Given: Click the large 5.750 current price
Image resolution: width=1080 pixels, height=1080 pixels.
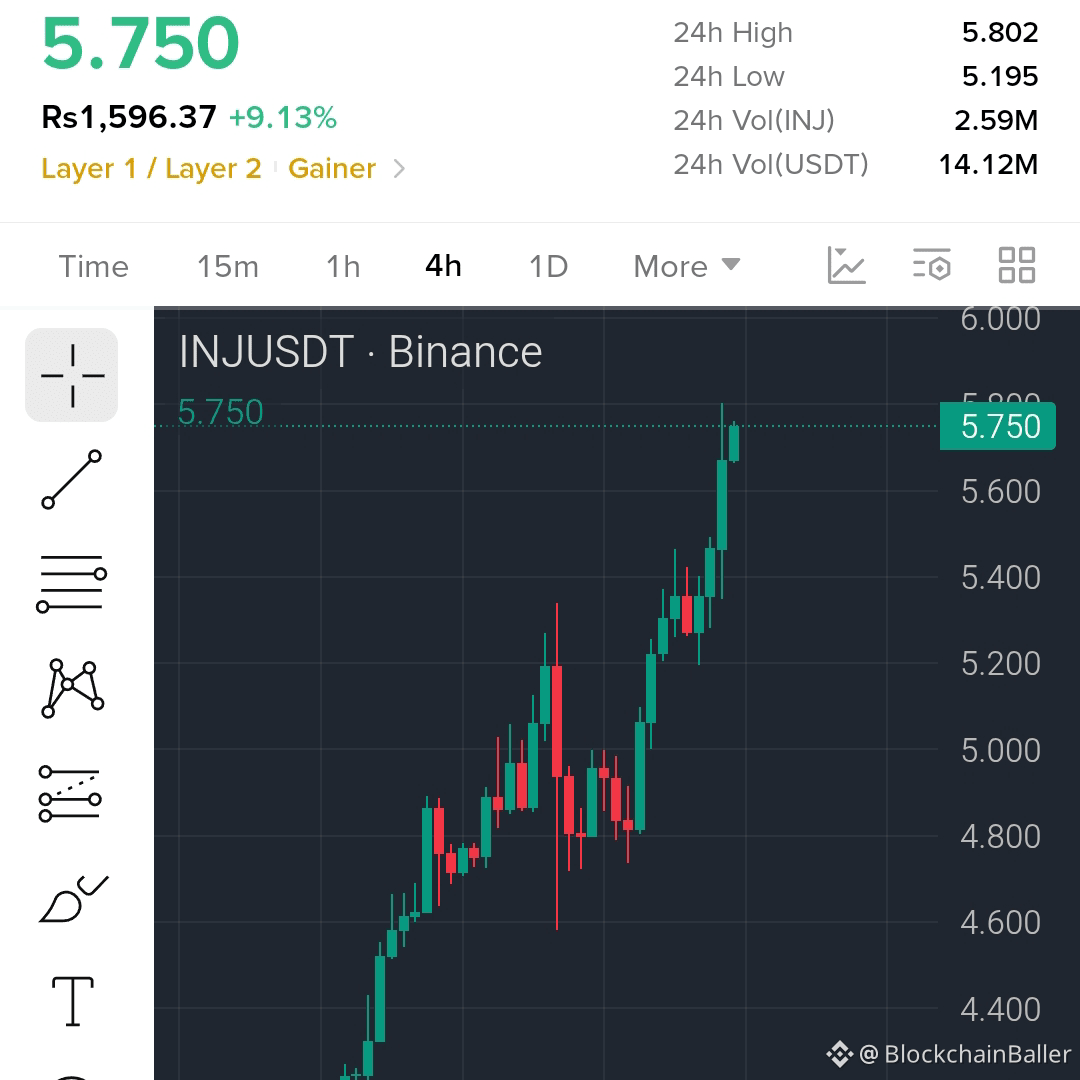Looking at the screenshot, I should click(141, 43).
